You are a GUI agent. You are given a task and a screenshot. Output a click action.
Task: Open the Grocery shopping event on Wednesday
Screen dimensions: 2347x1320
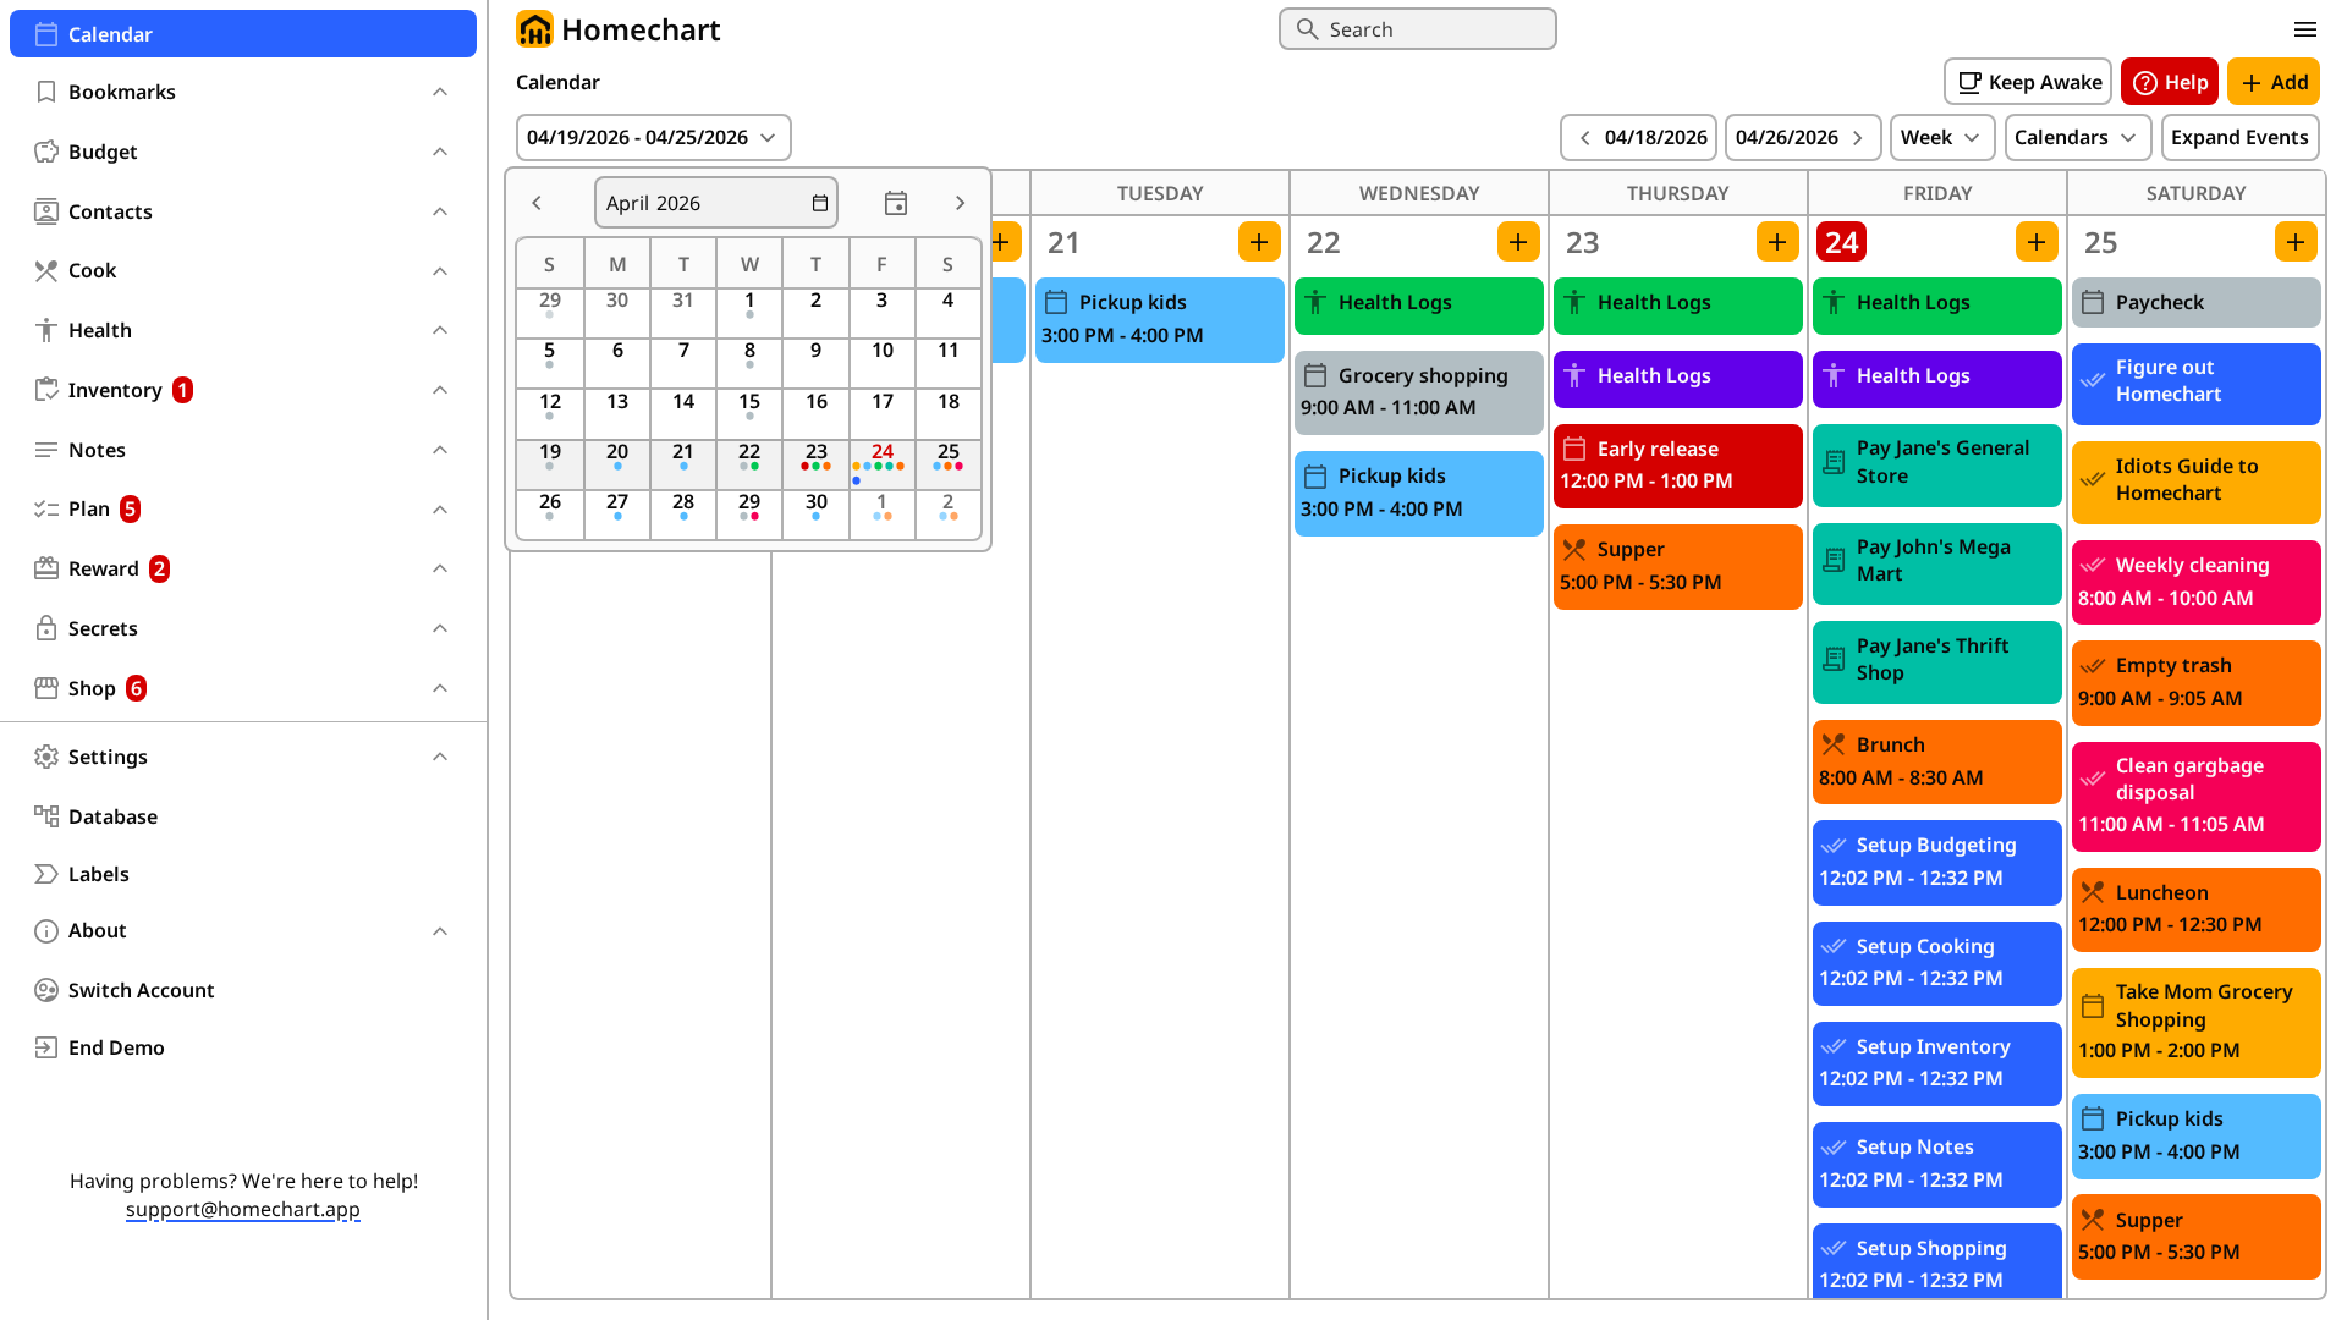(1418, 392)
